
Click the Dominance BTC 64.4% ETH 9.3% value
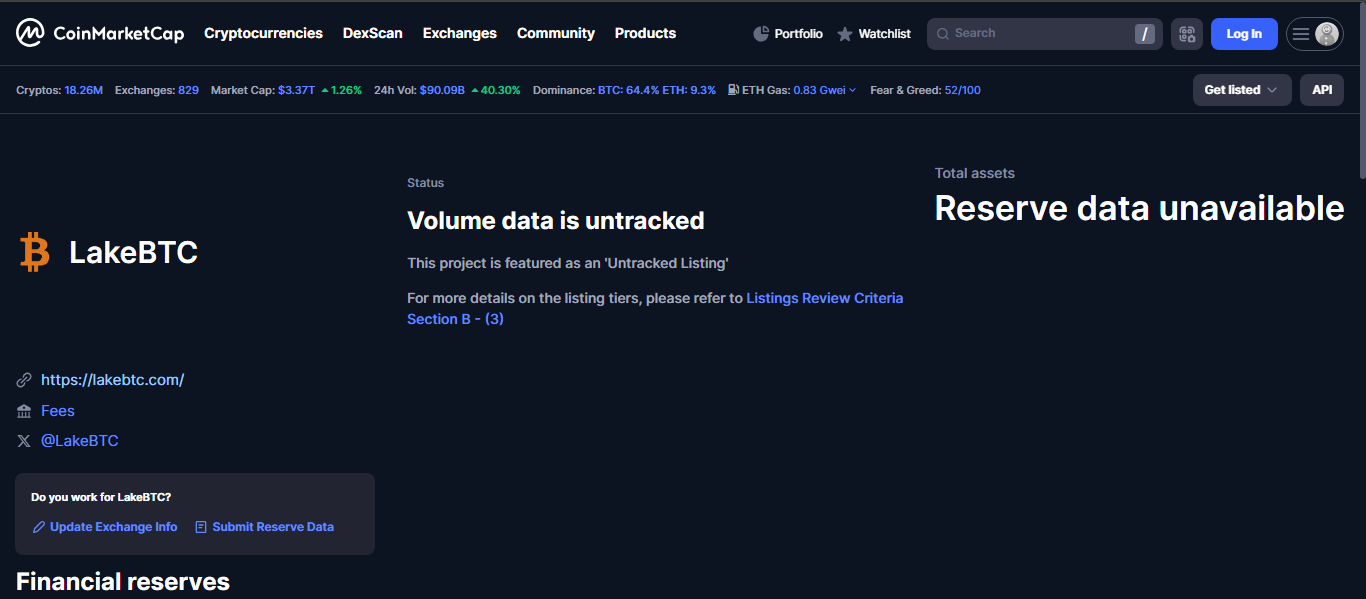657,90
